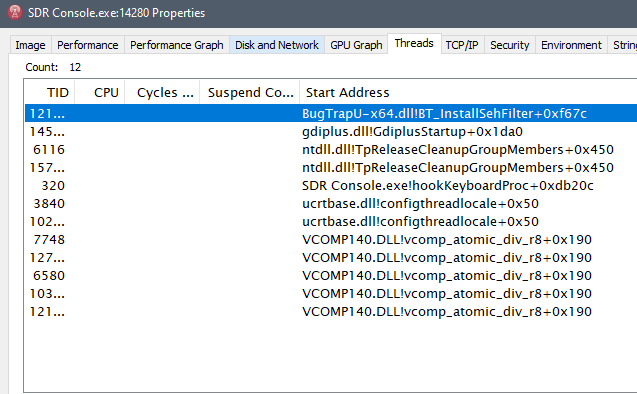Switch to the Performance Graph tab

pyautogui.click(x=177, y=45)
